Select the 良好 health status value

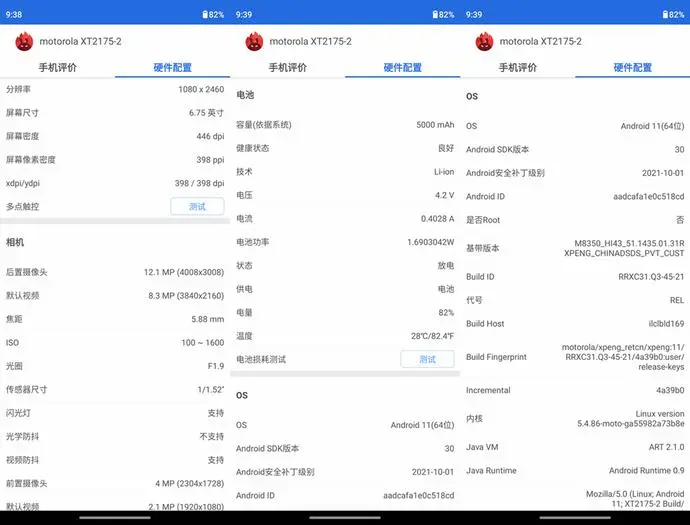[x=446, y=148]
